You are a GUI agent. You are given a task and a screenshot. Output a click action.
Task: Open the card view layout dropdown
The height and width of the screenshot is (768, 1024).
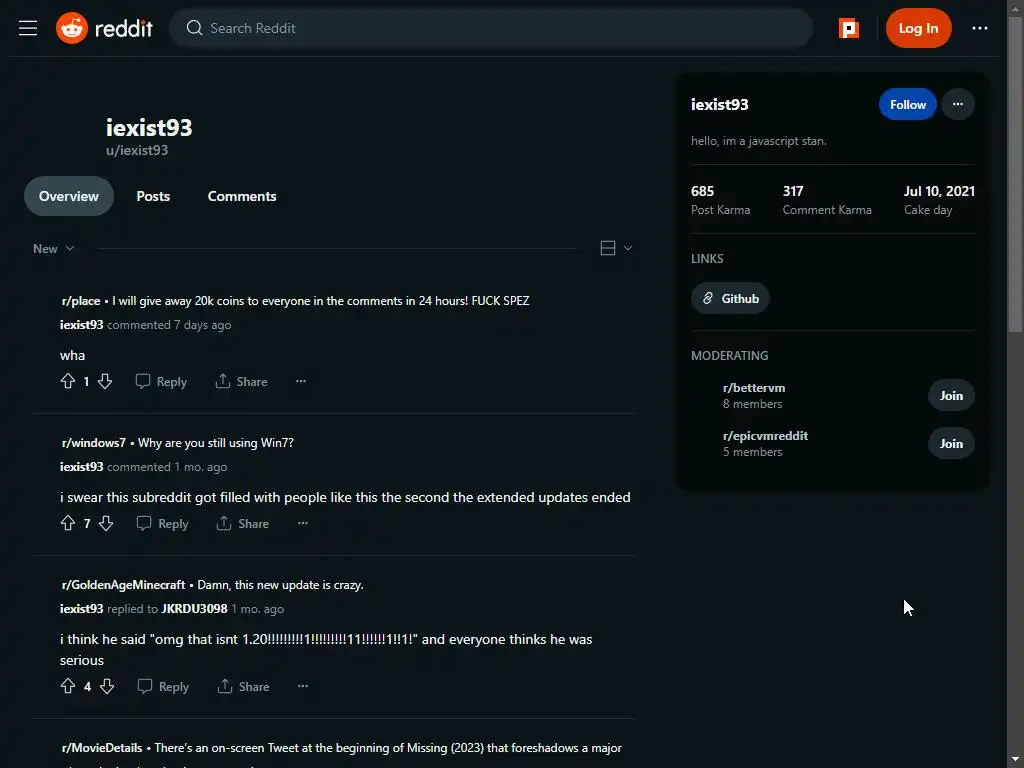[x=616, y=248]
